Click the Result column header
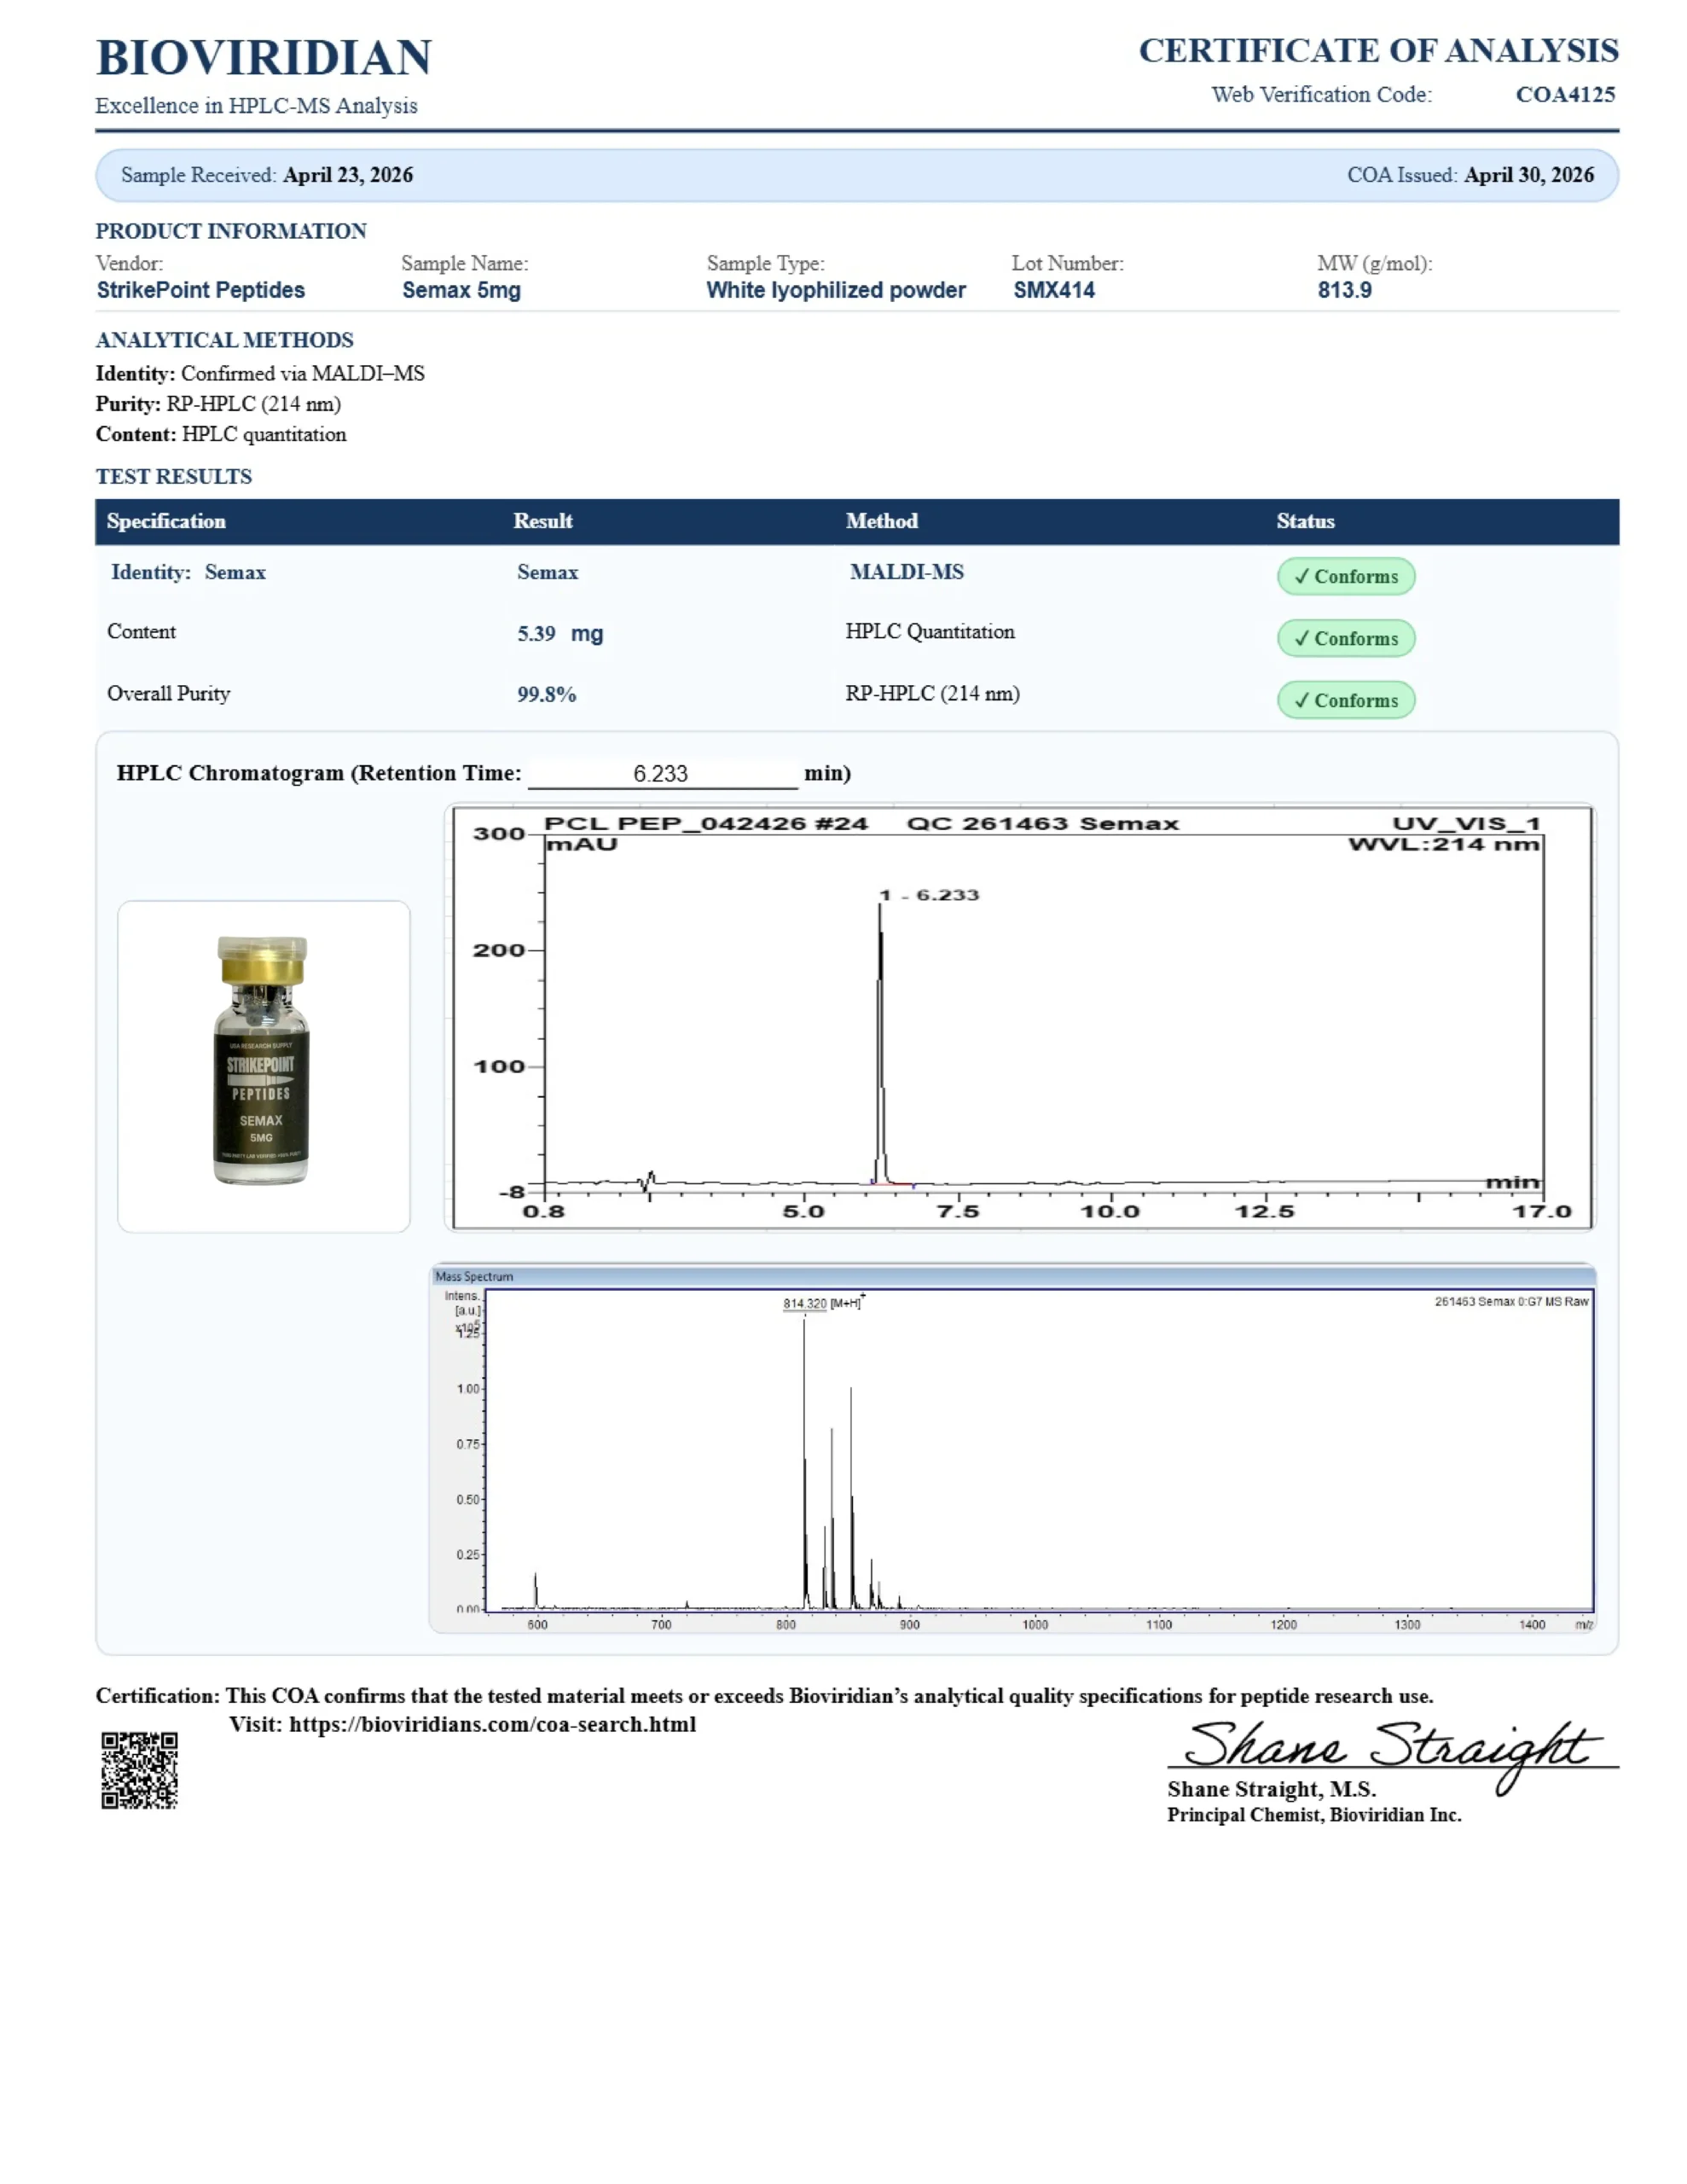 coord(543,521)
